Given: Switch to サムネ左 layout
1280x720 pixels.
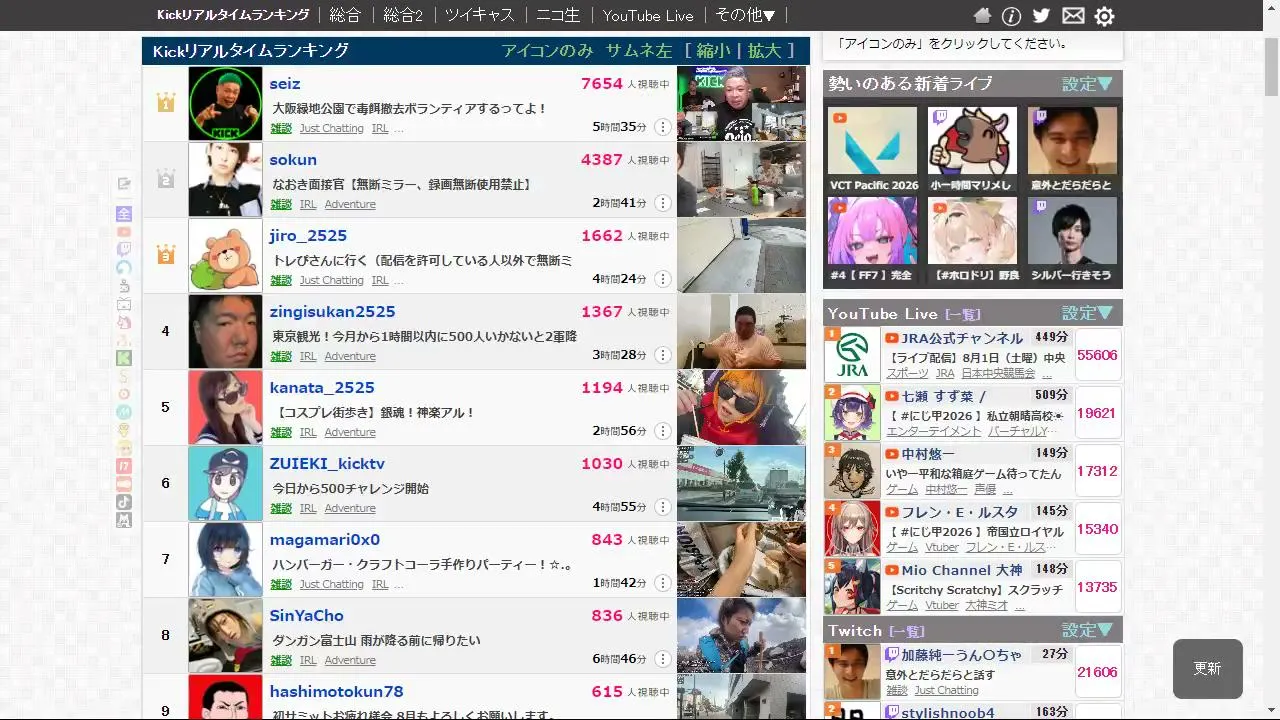Looking at the screenshot, I should click(639, 51).
